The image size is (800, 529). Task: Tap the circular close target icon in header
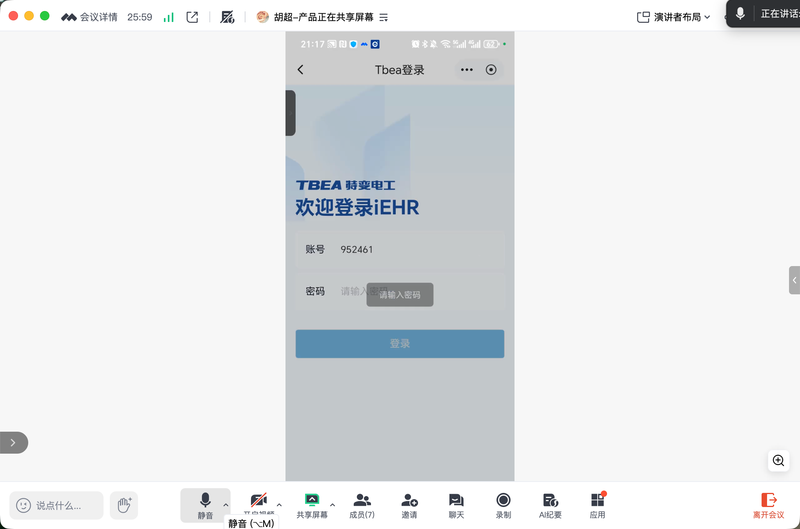[x=491, y=70]
